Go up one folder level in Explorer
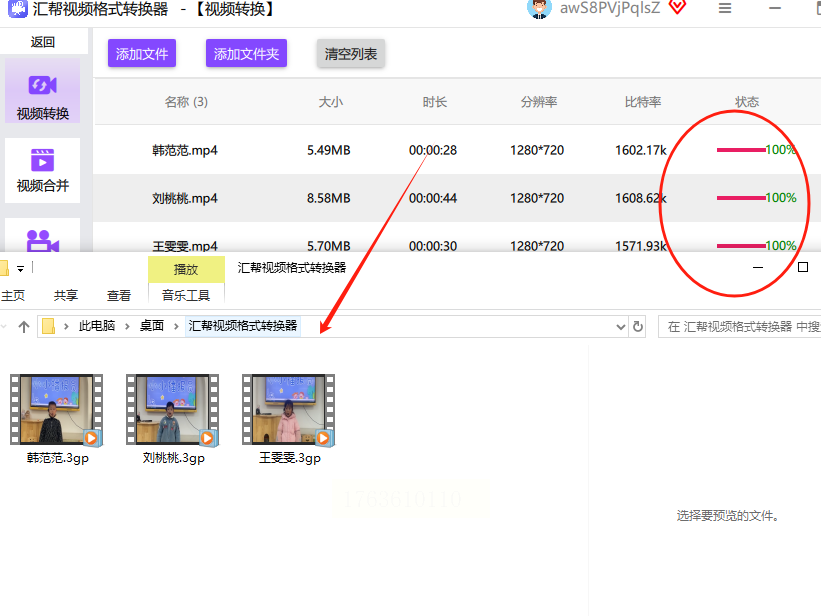Screen dimensions: 821x616 (x=24, y=326)
